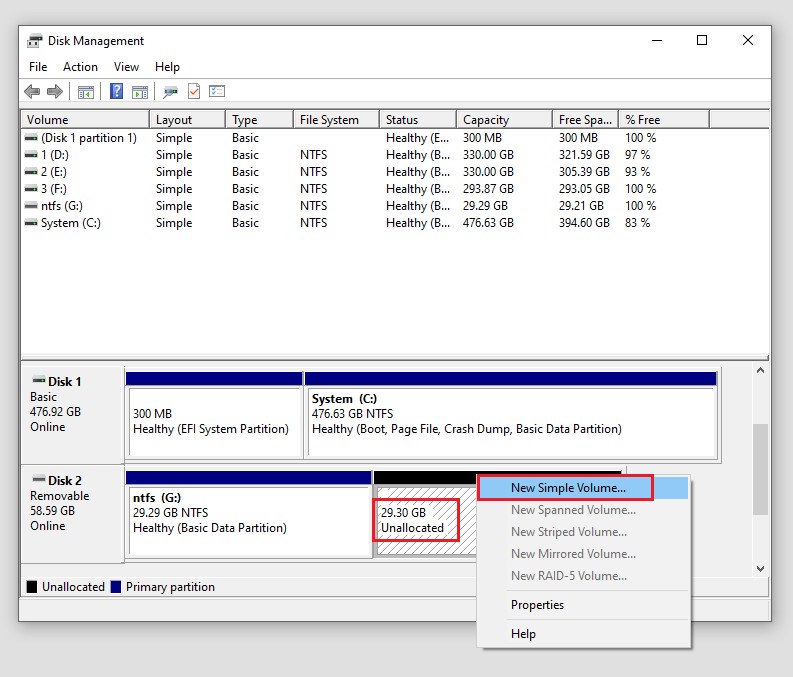The width and height of the screenshot is (793, 677).
Task: Sort volumes by Capacity column header
Action: [486, 120]
